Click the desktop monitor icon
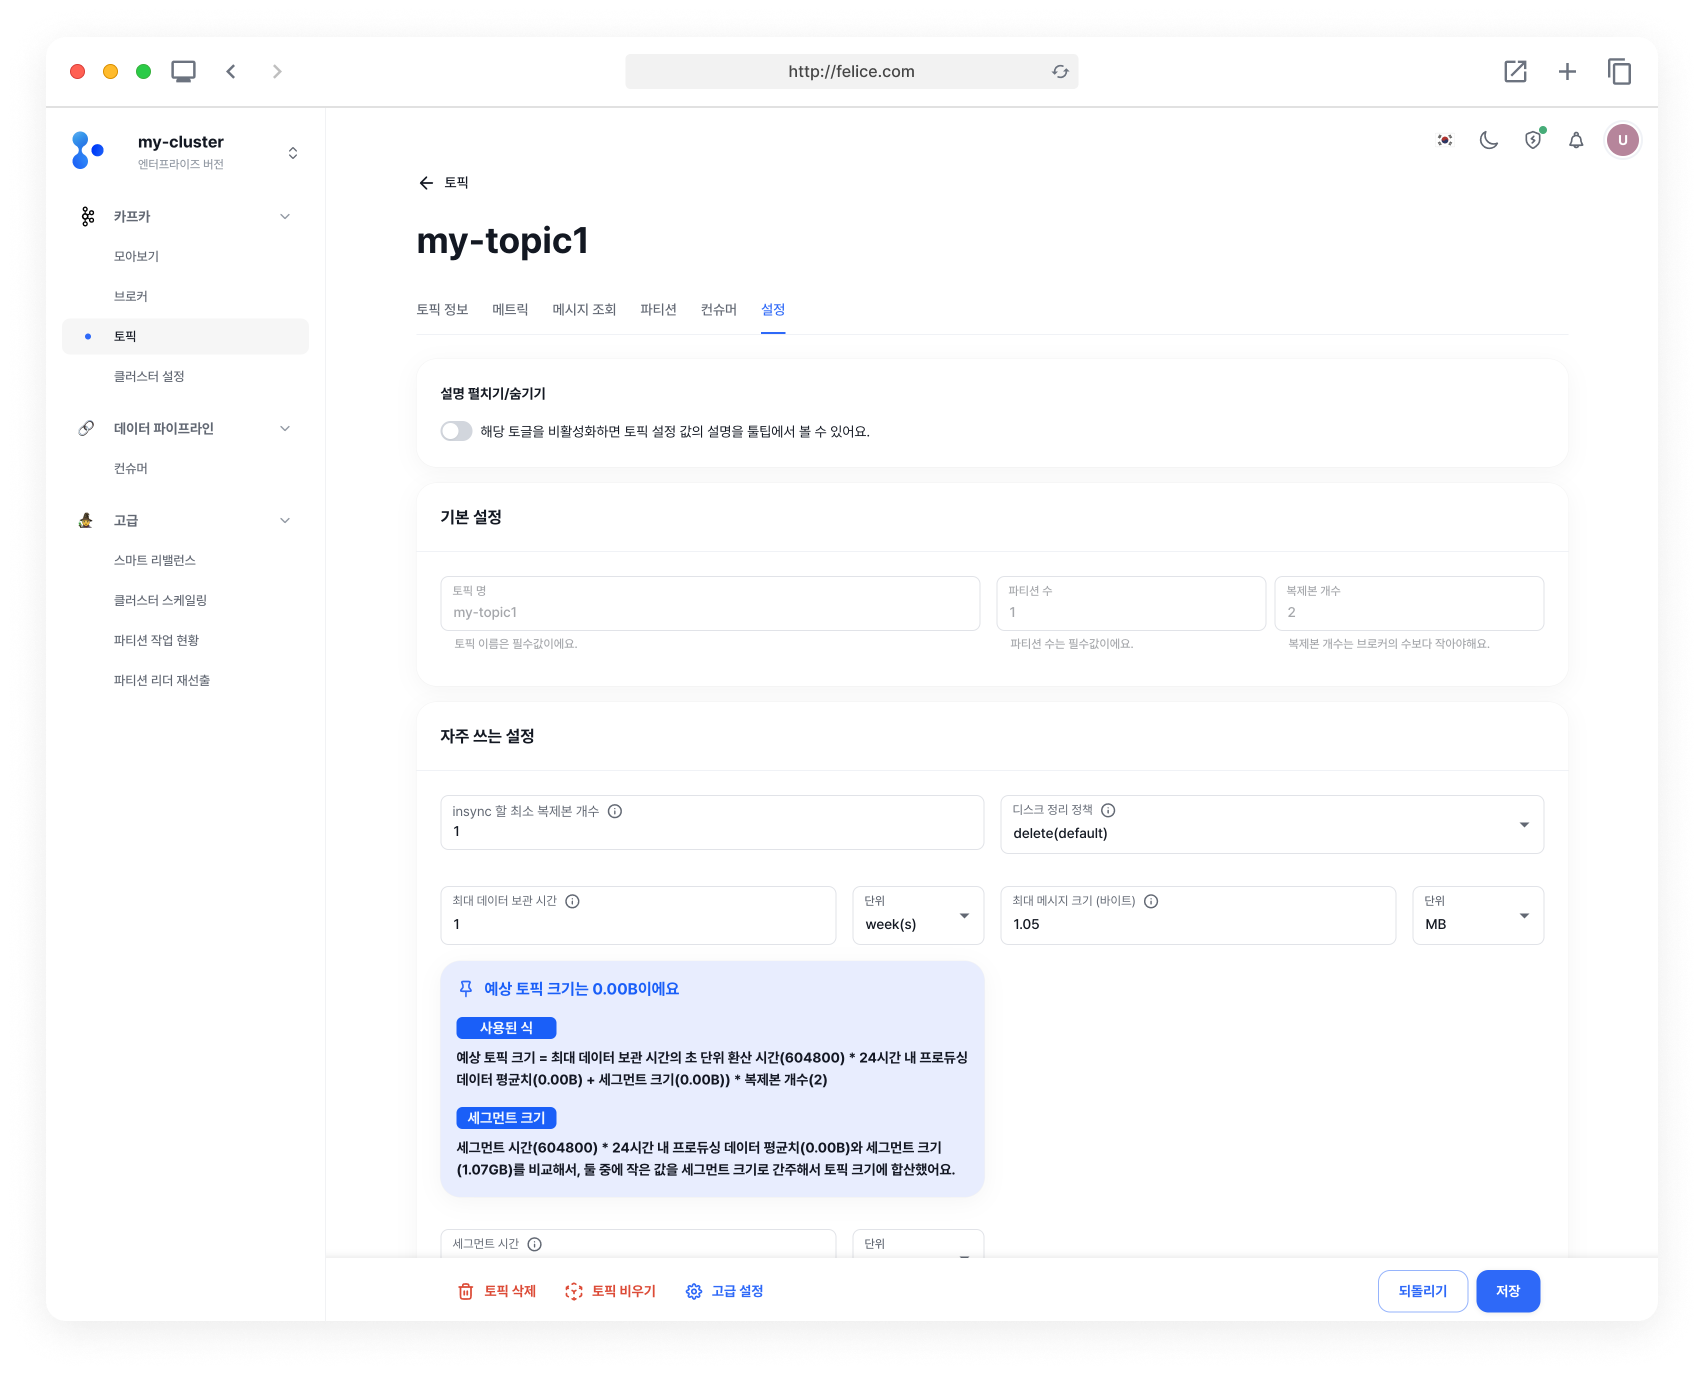 [x=183, y=72]
